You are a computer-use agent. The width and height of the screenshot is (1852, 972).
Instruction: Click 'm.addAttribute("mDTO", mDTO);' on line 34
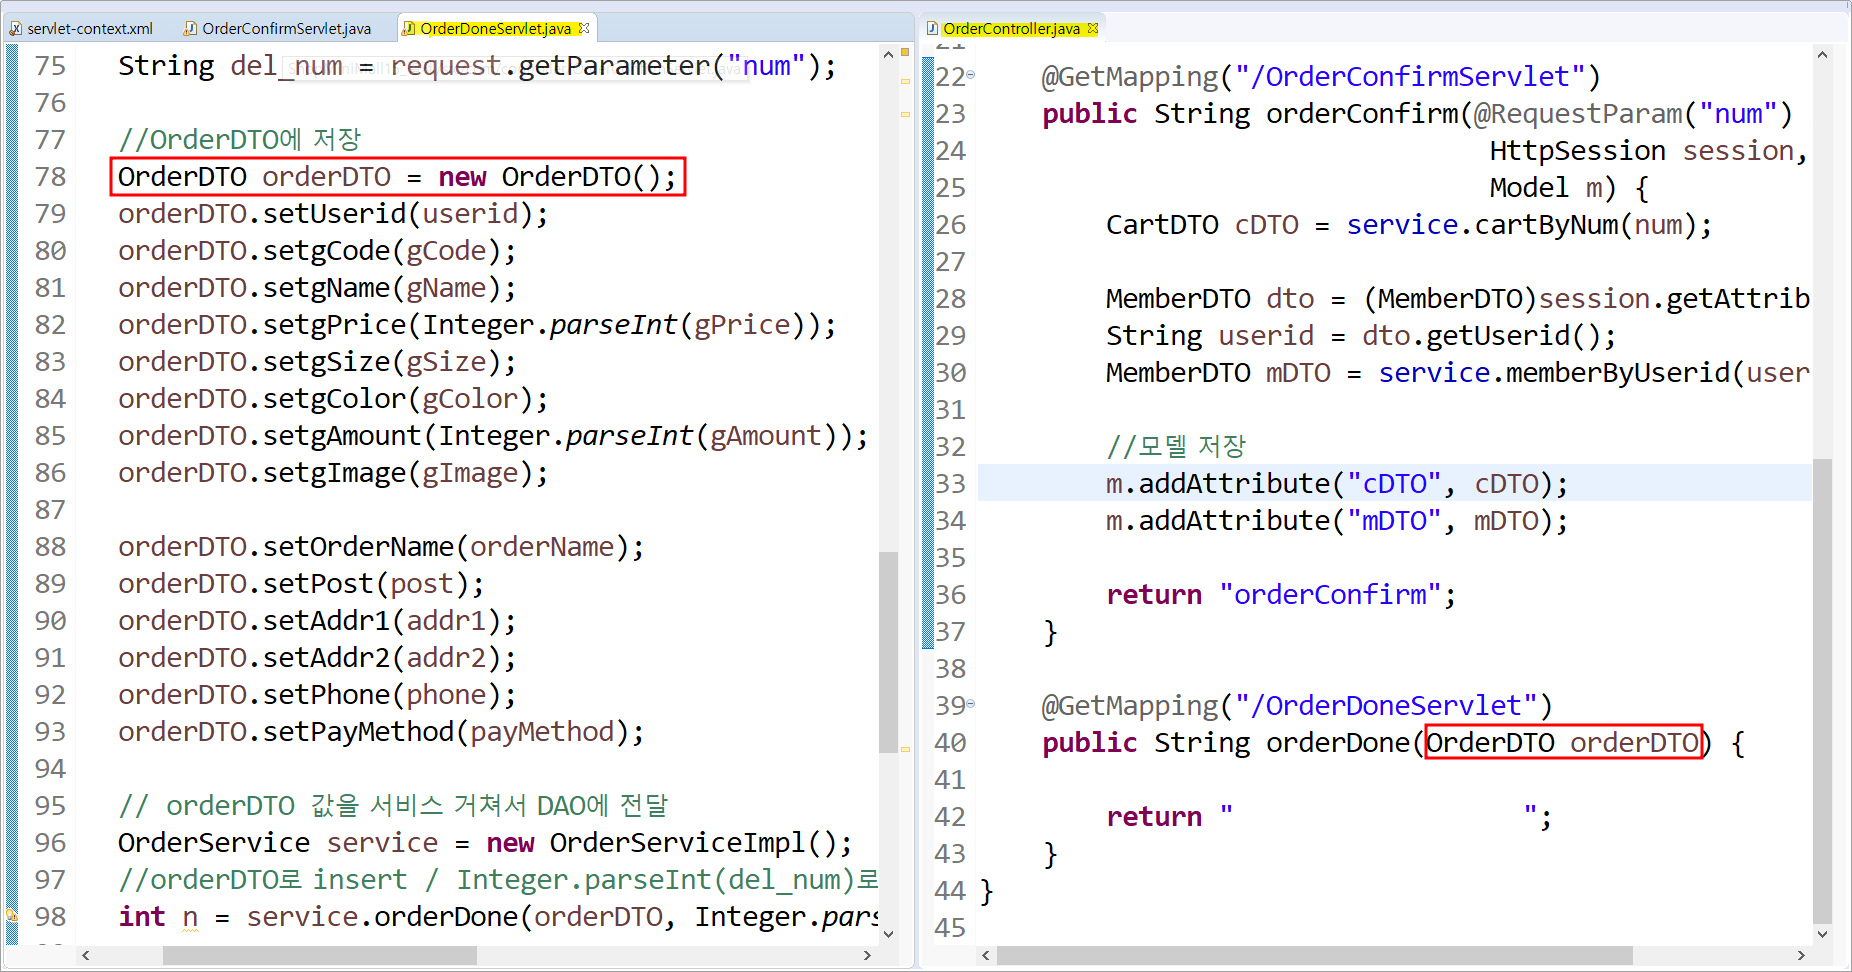click(x=1337, y=521)
